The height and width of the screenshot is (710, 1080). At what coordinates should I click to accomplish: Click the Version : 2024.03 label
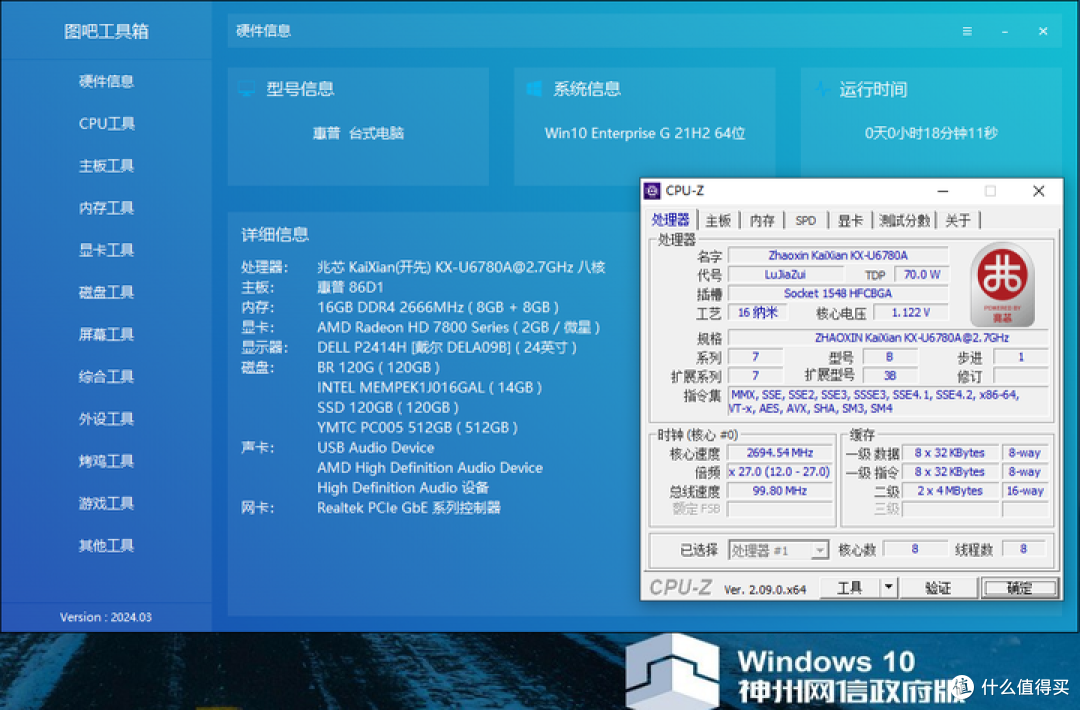click(105, 617)
